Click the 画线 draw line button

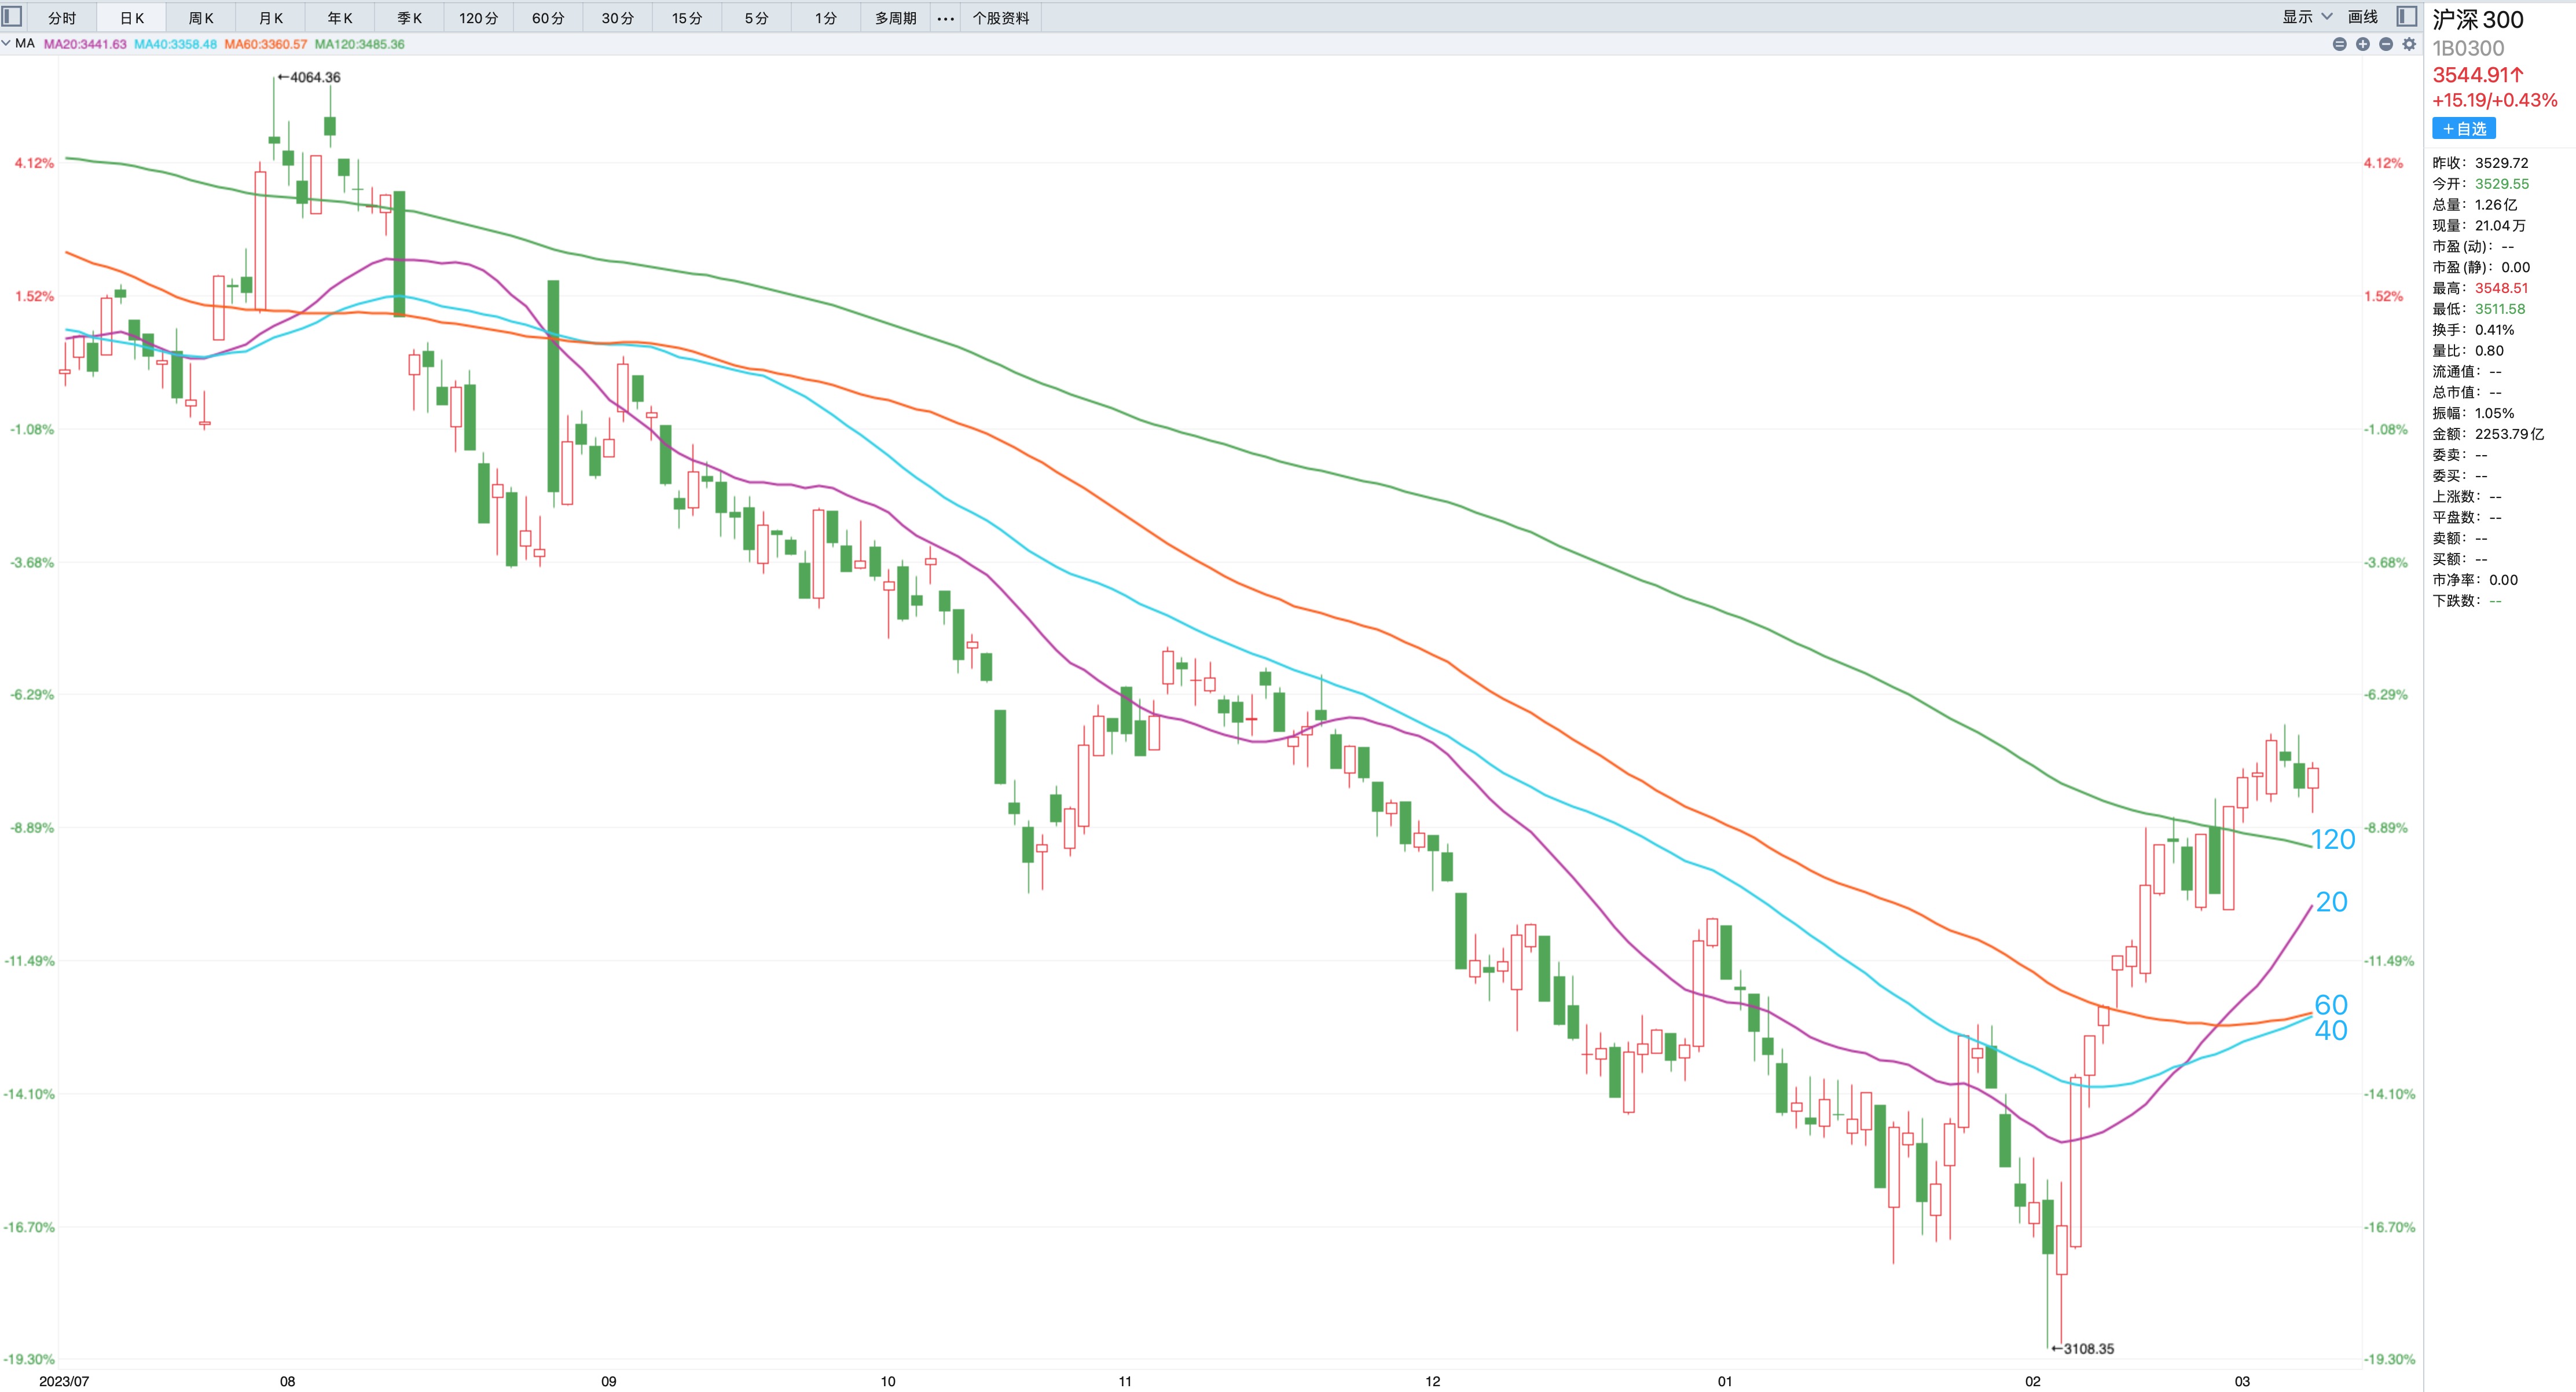point(2362,17)
